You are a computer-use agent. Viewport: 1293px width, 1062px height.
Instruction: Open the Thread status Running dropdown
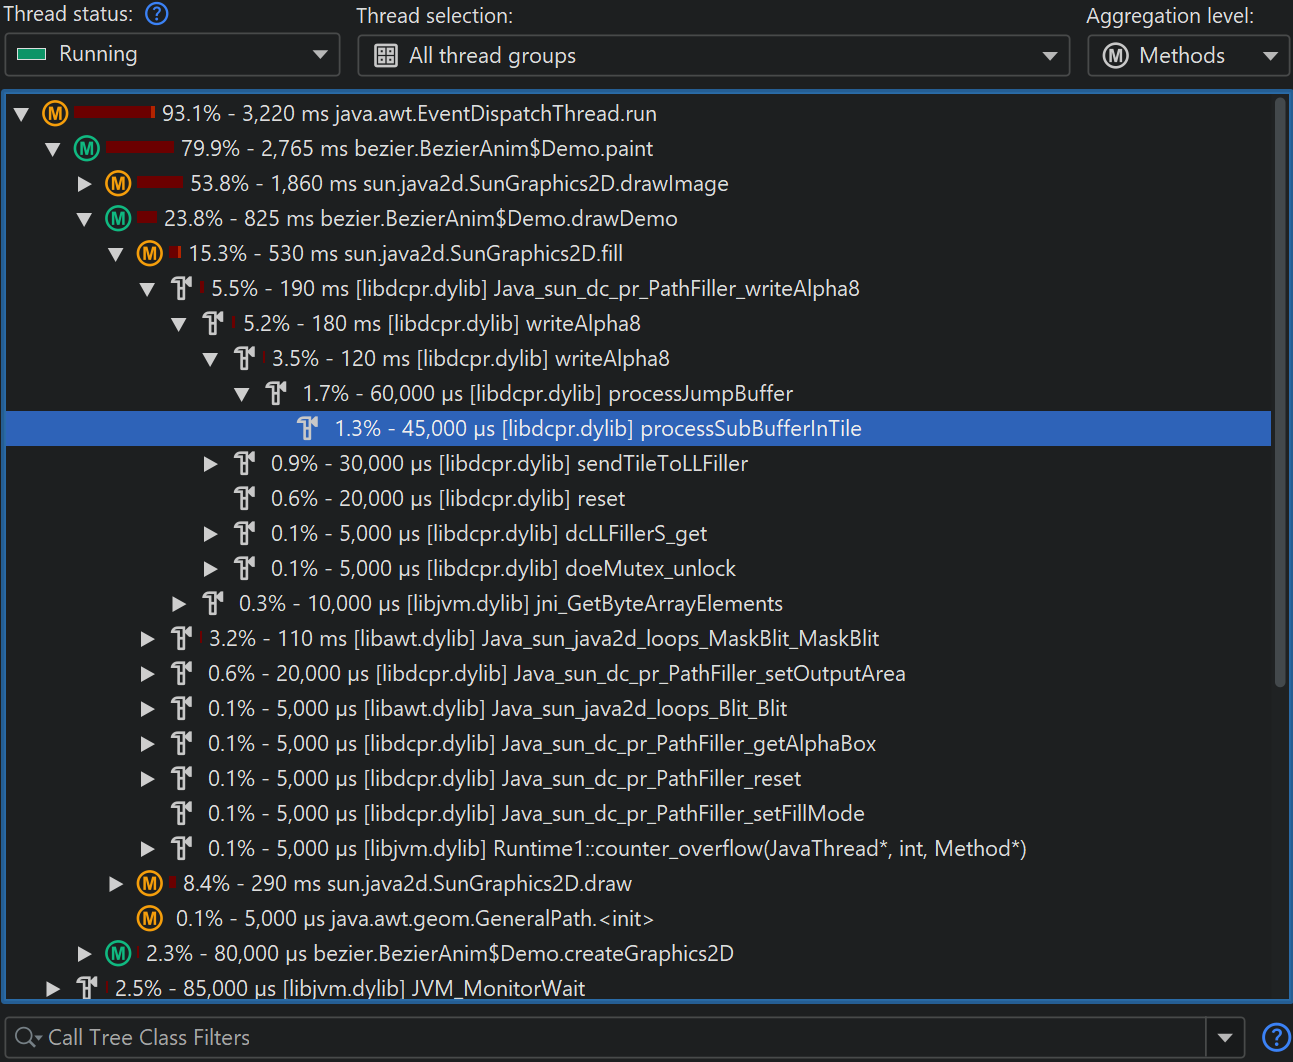[x=172, y=55]
